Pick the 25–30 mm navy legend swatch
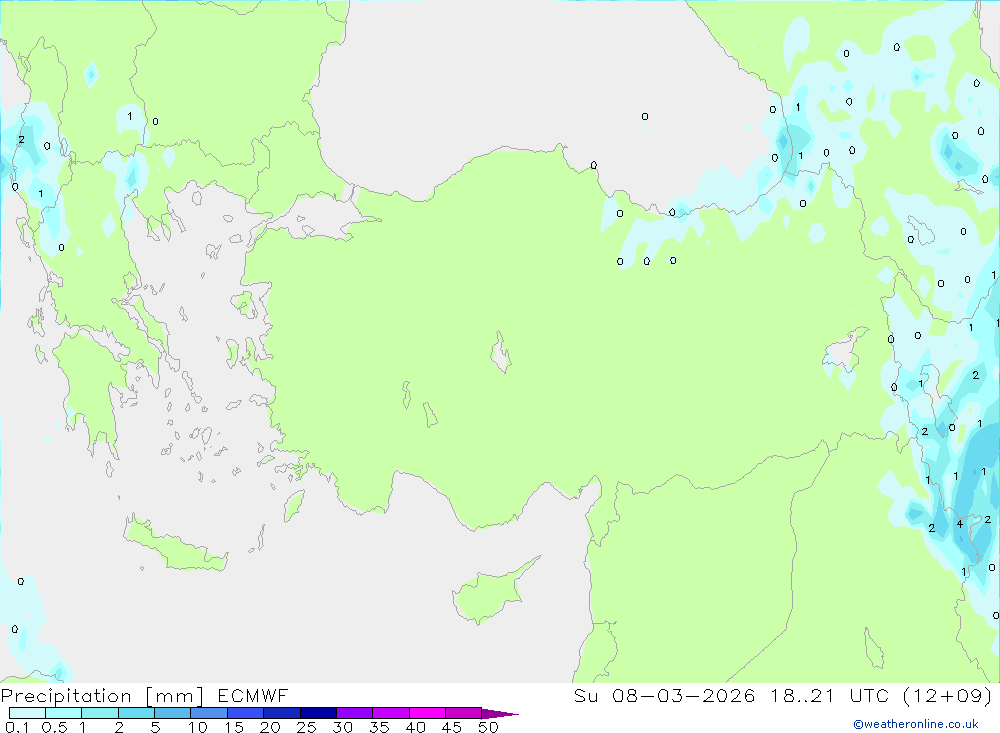The height and width of the screenshot is (733, 1000). click(x=318, y=713)
